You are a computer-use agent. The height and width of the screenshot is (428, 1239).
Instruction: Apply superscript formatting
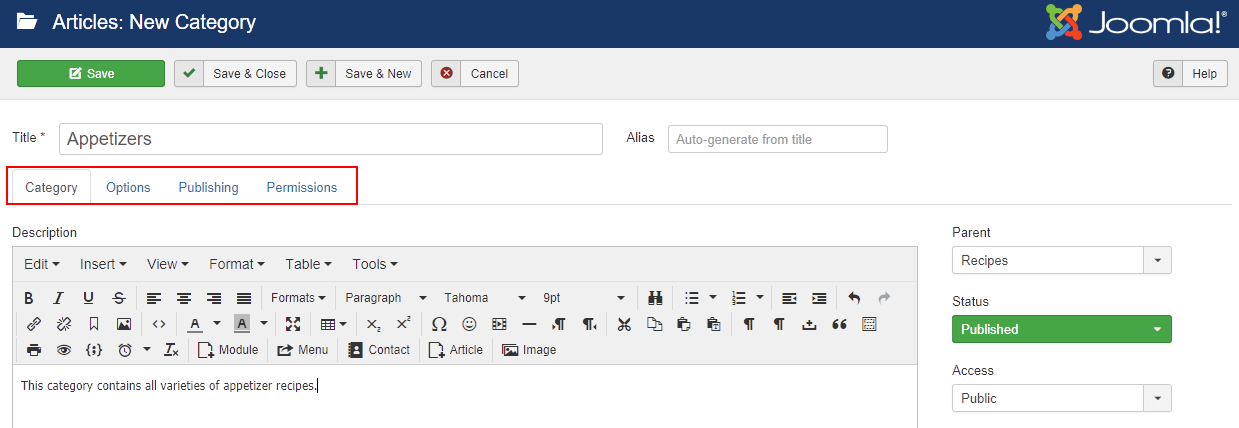403,324
